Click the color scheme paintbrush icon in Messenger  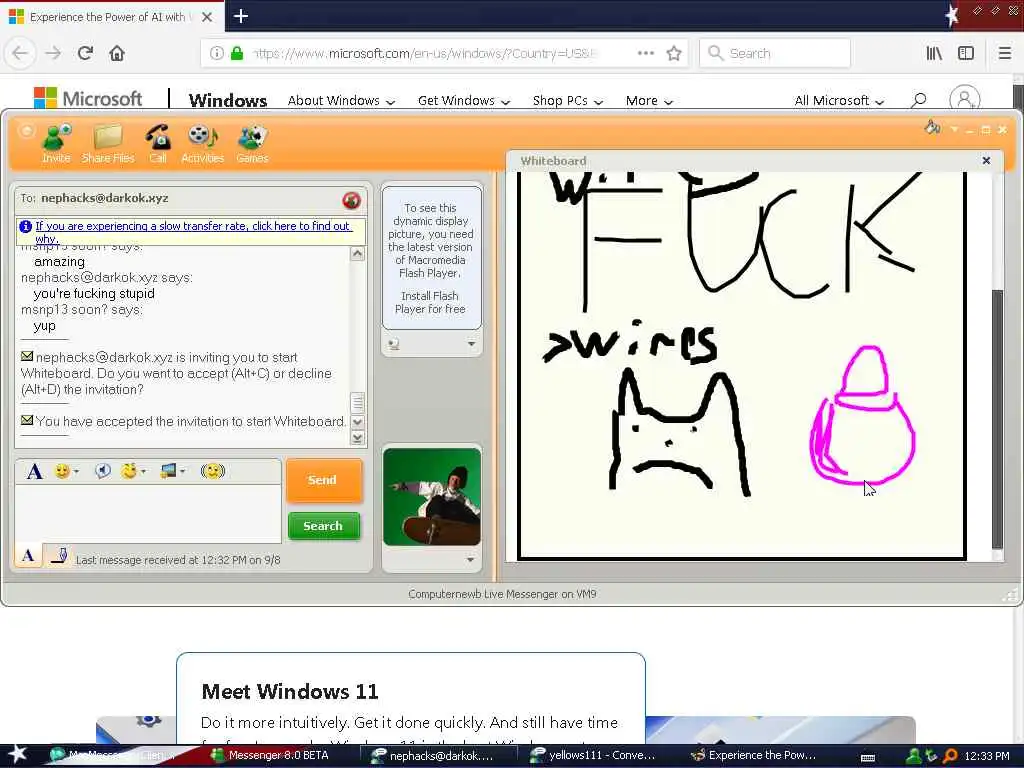pyautogui.click(x=933, y=128)
